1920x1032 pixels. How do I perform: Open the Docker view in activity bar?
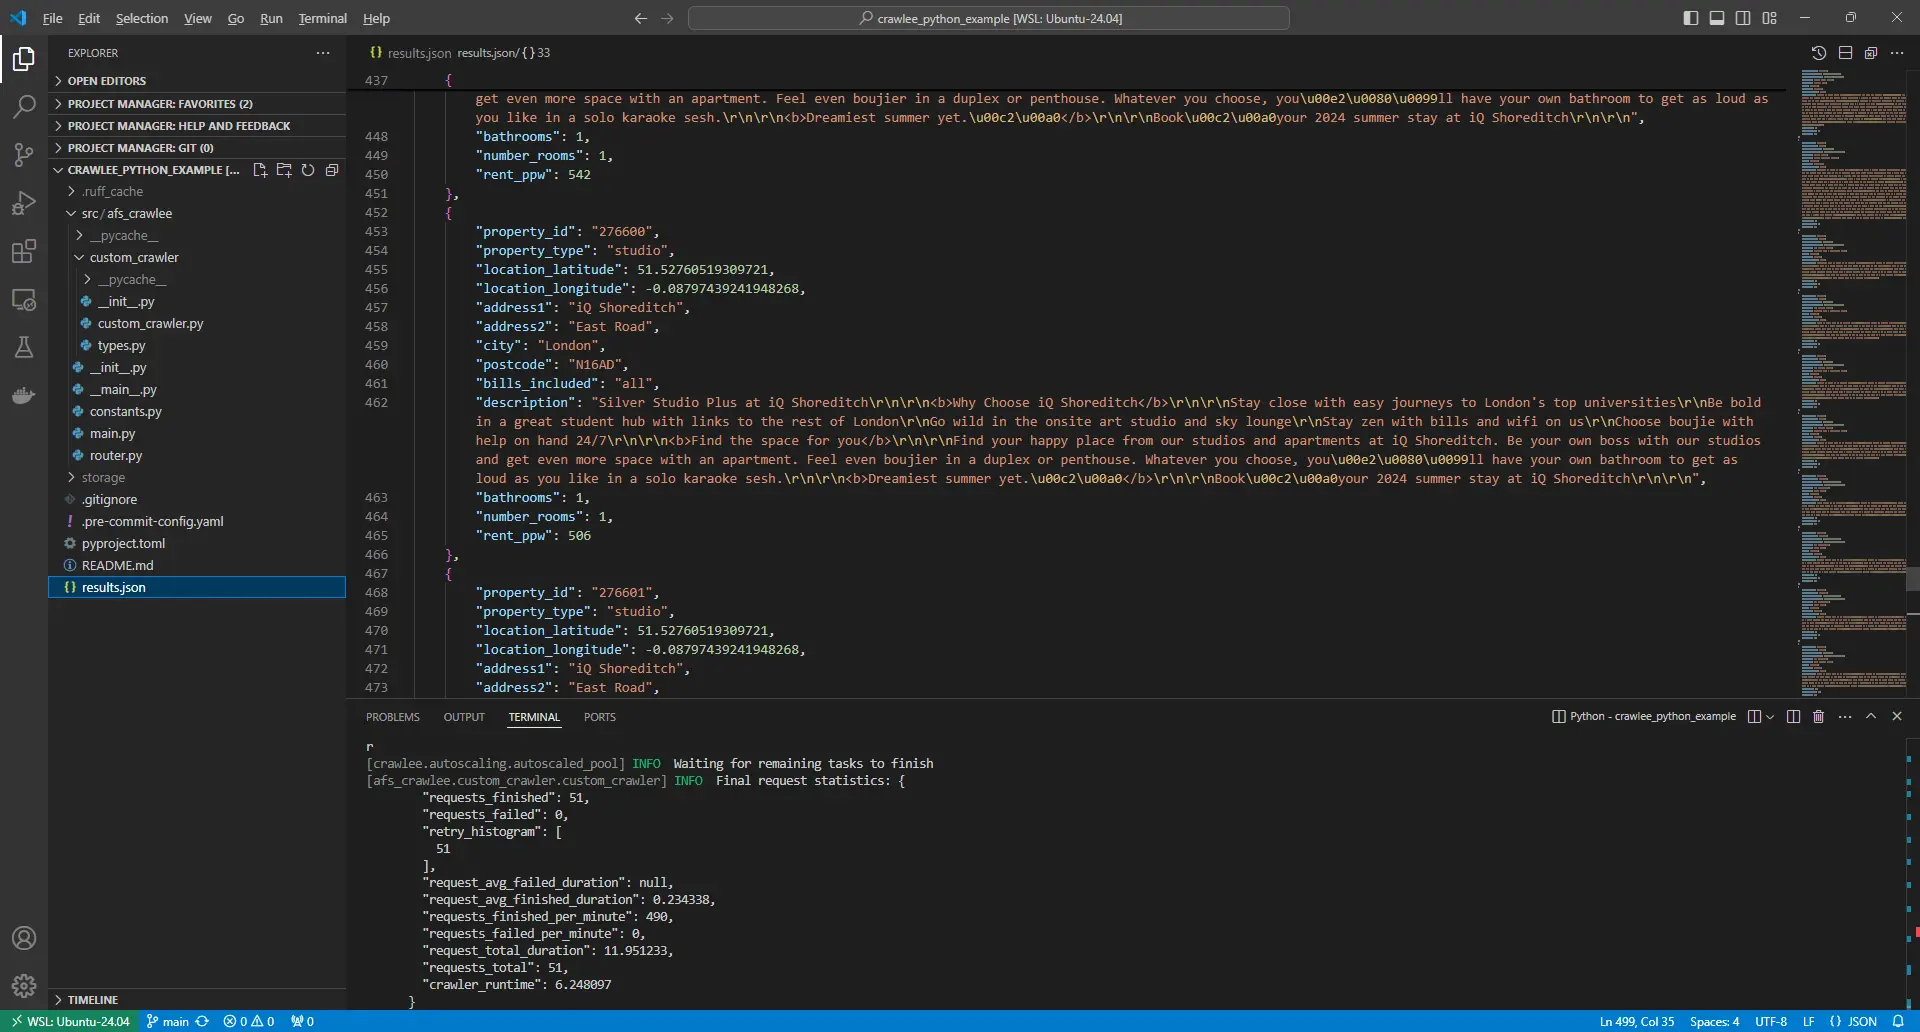[24, 396]
